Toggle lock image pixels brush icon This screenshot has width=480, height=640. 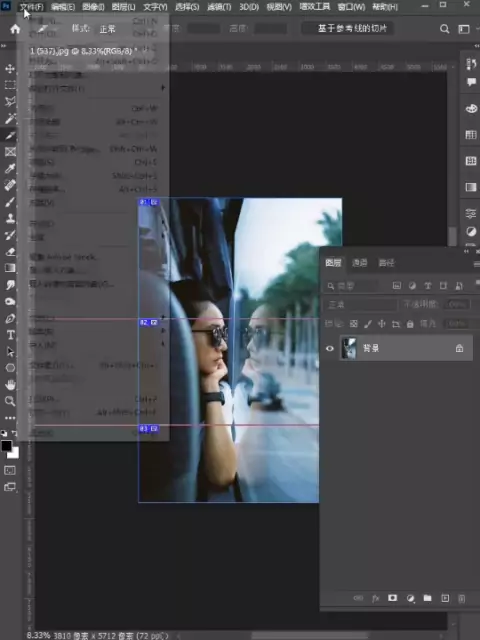(367, 324)
